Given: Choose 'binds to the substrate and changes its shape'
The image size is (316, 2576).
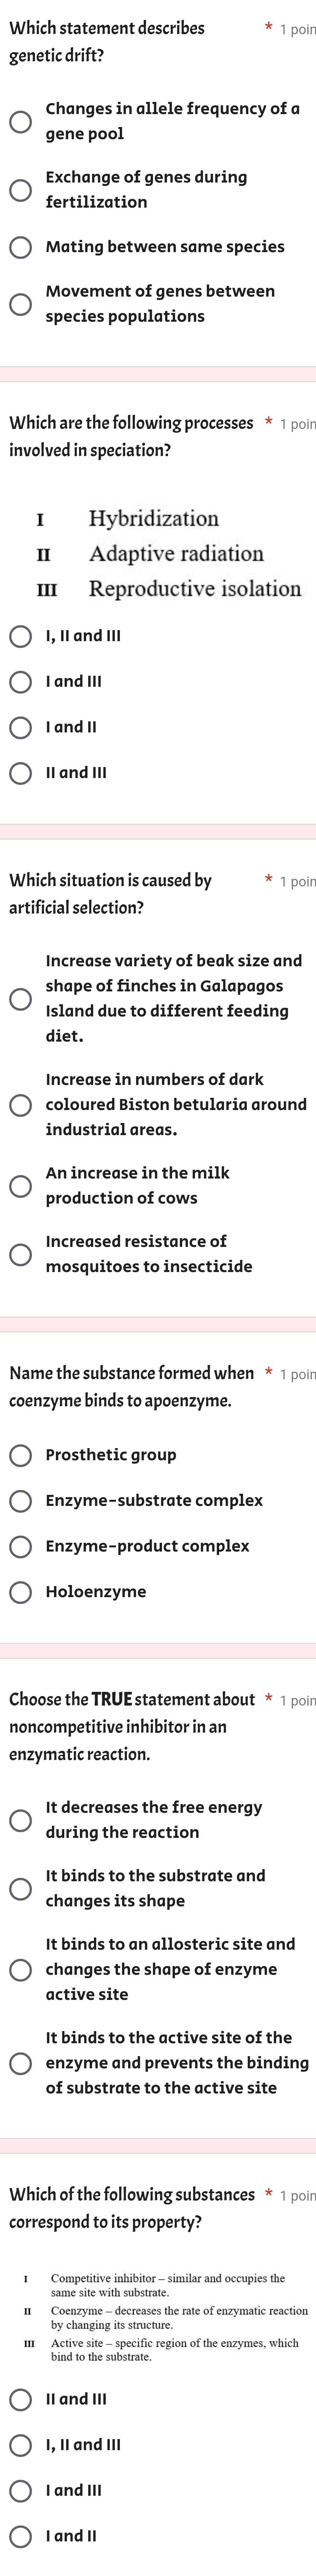Looking at the screenshot, I should (x=20, y=1888).
